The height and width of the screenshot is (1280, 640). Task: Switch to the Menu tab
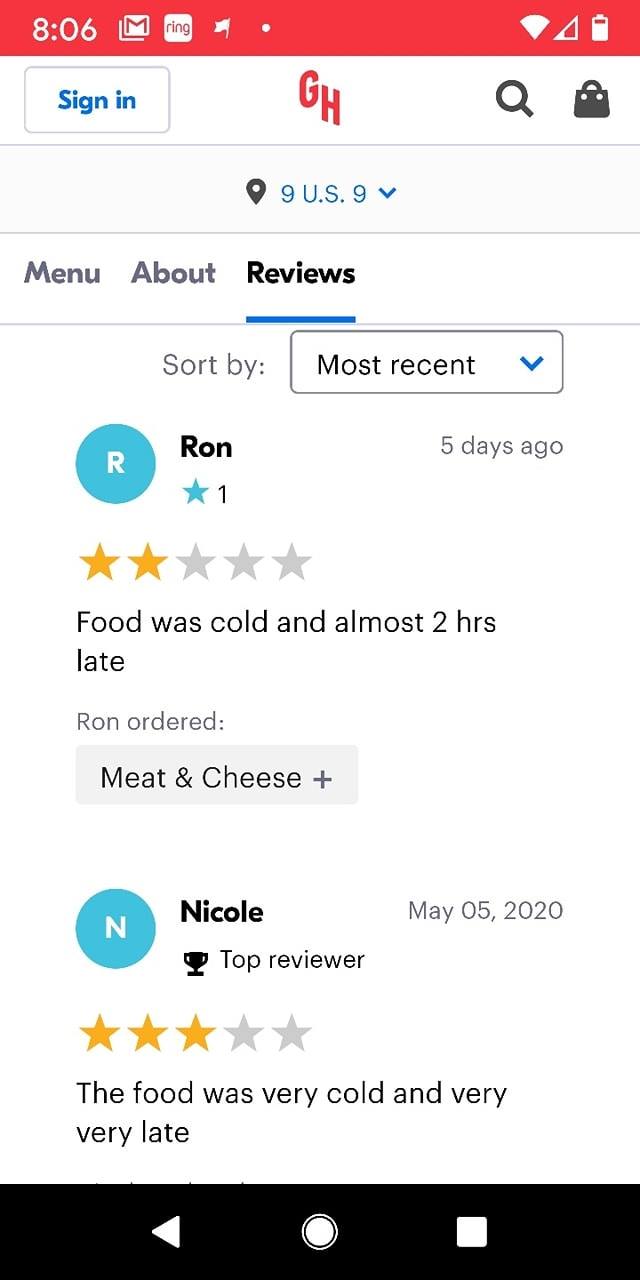(62, 273)
